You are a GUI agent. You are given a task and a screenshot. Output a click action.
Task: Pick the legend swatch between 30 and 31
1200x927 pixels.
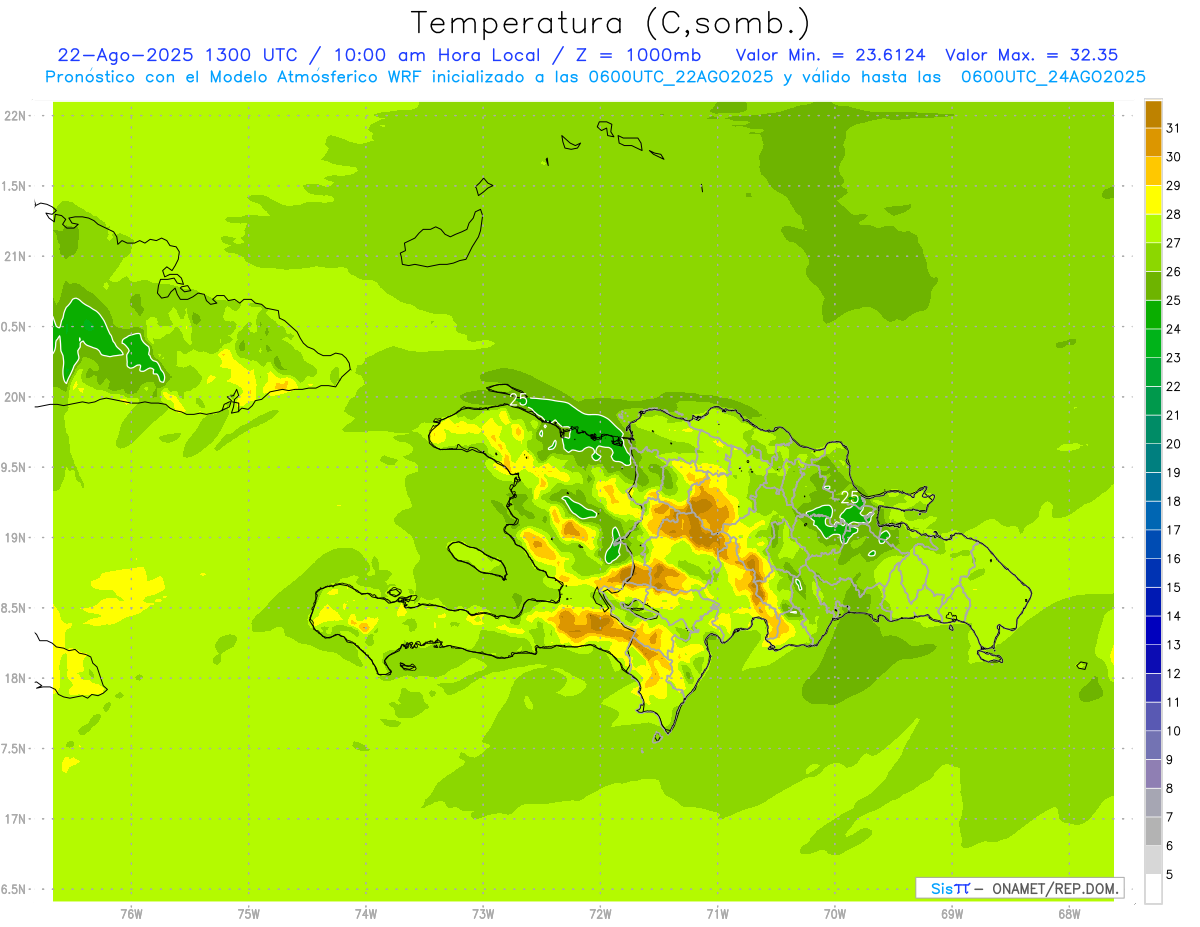pos(1153,142)
